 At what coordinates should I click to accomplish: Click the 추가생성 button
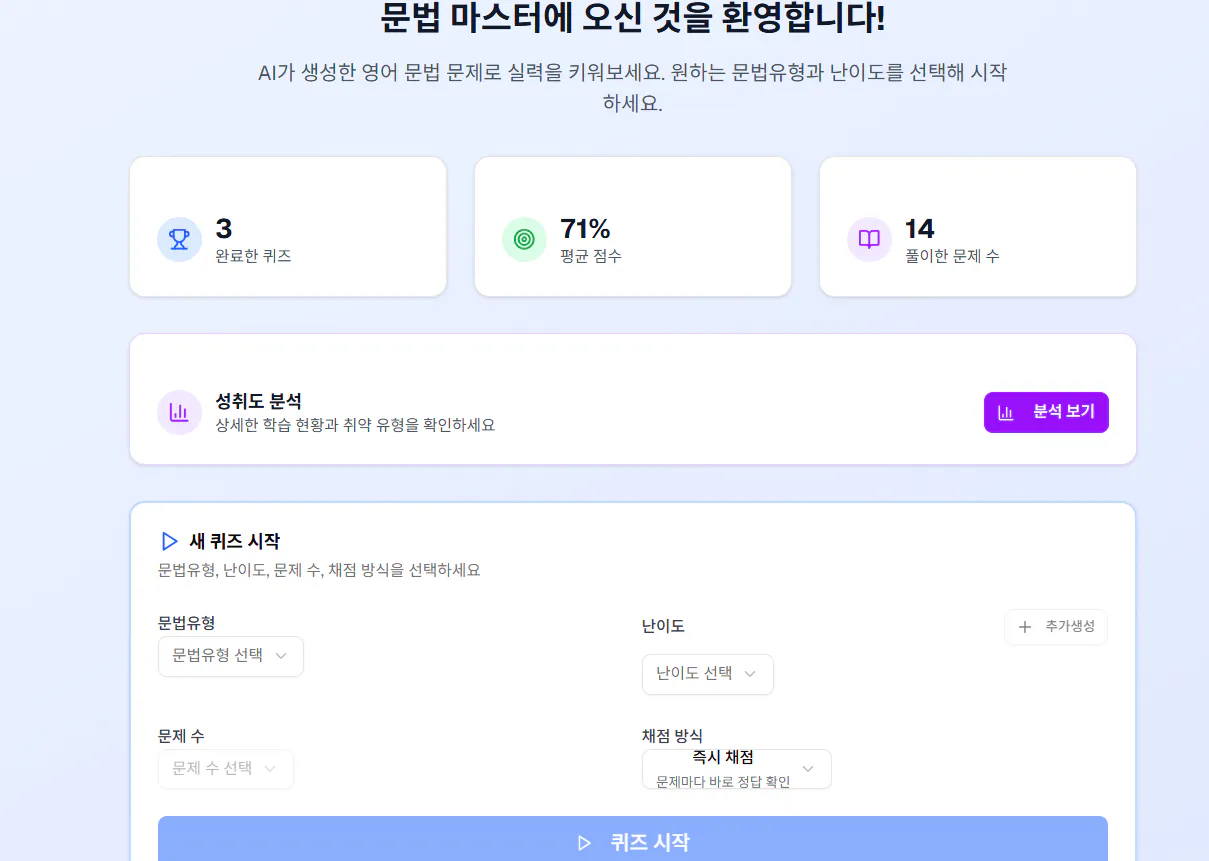1056,627
